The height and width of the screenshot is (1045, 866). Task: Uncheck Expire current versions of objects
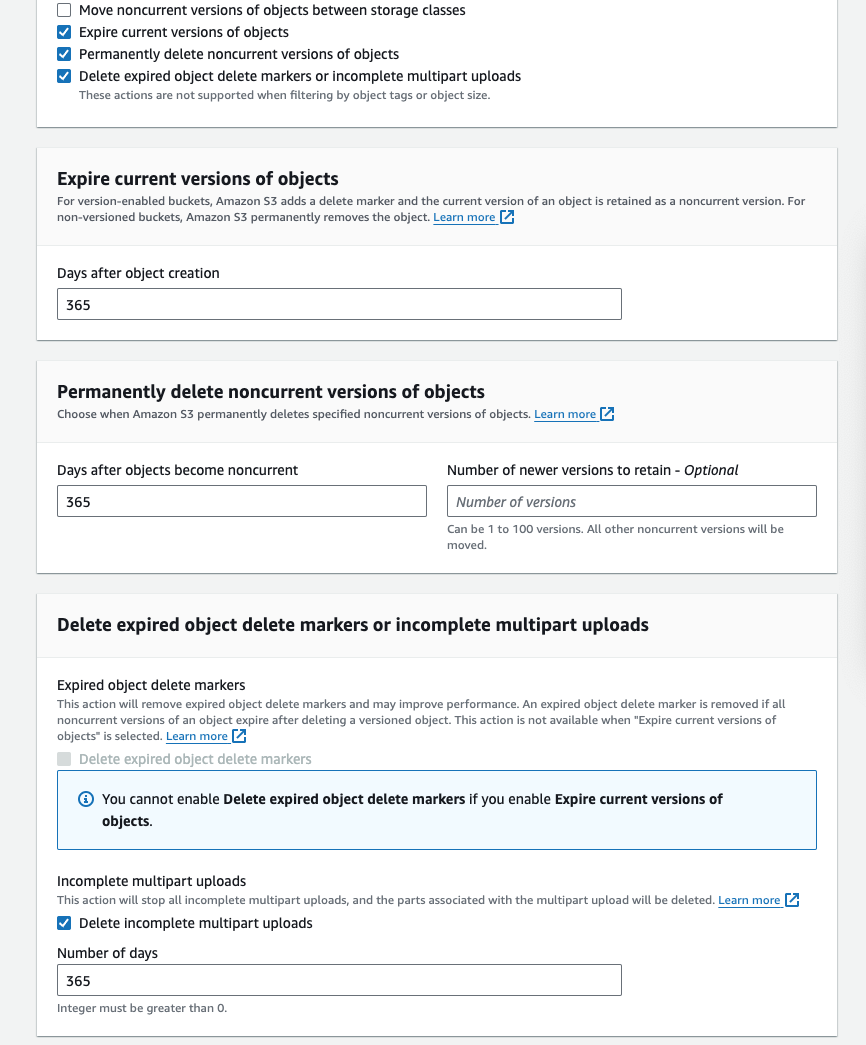64,32
